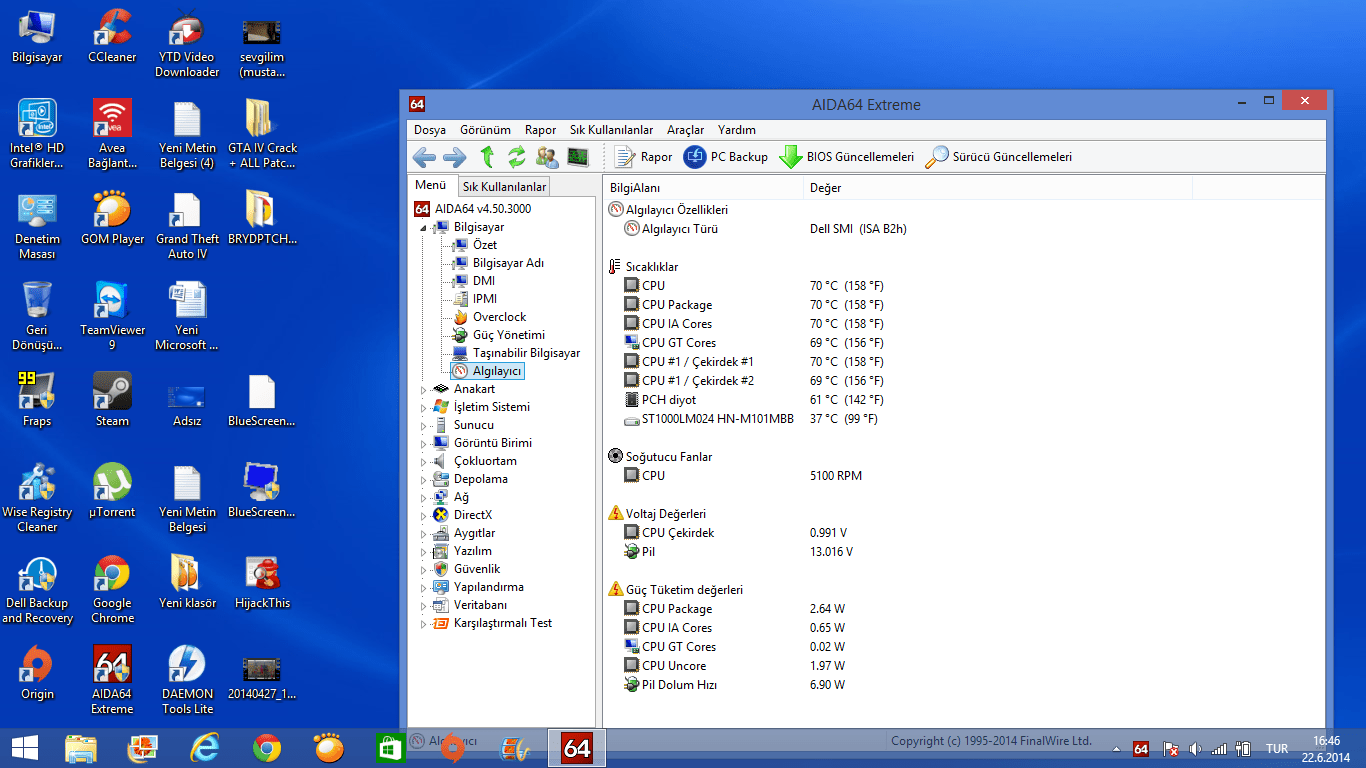Viewport: 1366px width, 768px height.
Task: Expand the Anakart tree node
Action: tap(424, 388)
